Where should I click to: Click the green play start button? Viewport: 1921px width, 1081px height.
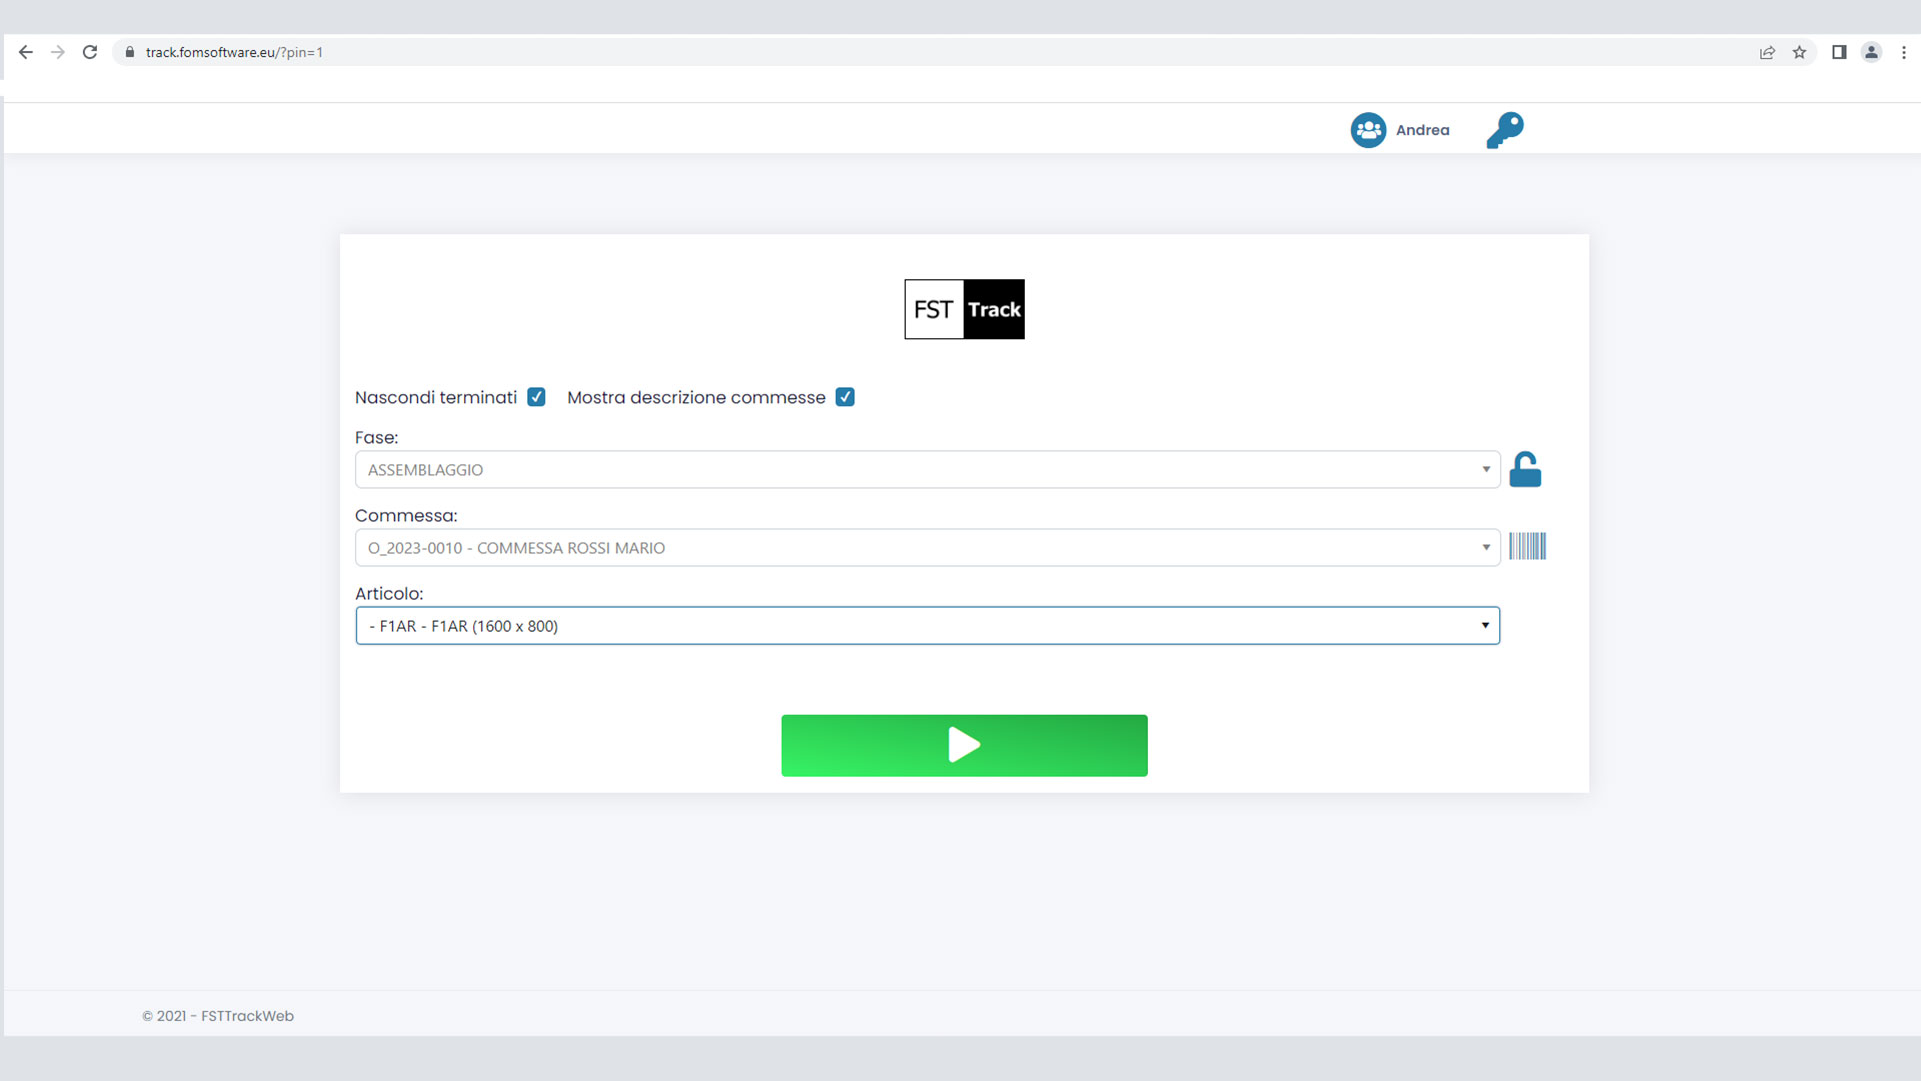pyautogui.click(x=964, y=745)
